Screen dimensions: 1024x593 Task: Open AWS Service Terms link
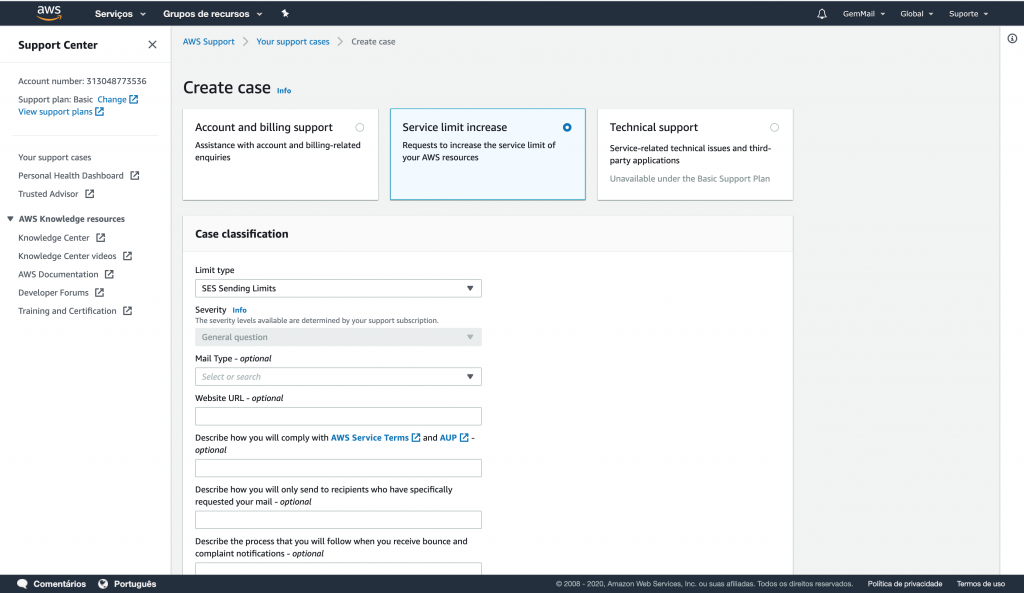370,438
